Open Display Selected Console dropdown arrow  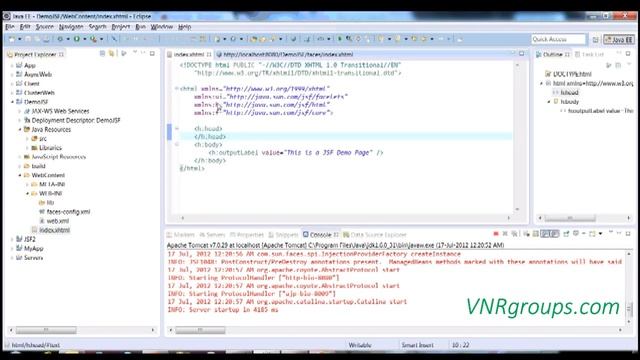[583, 234]
